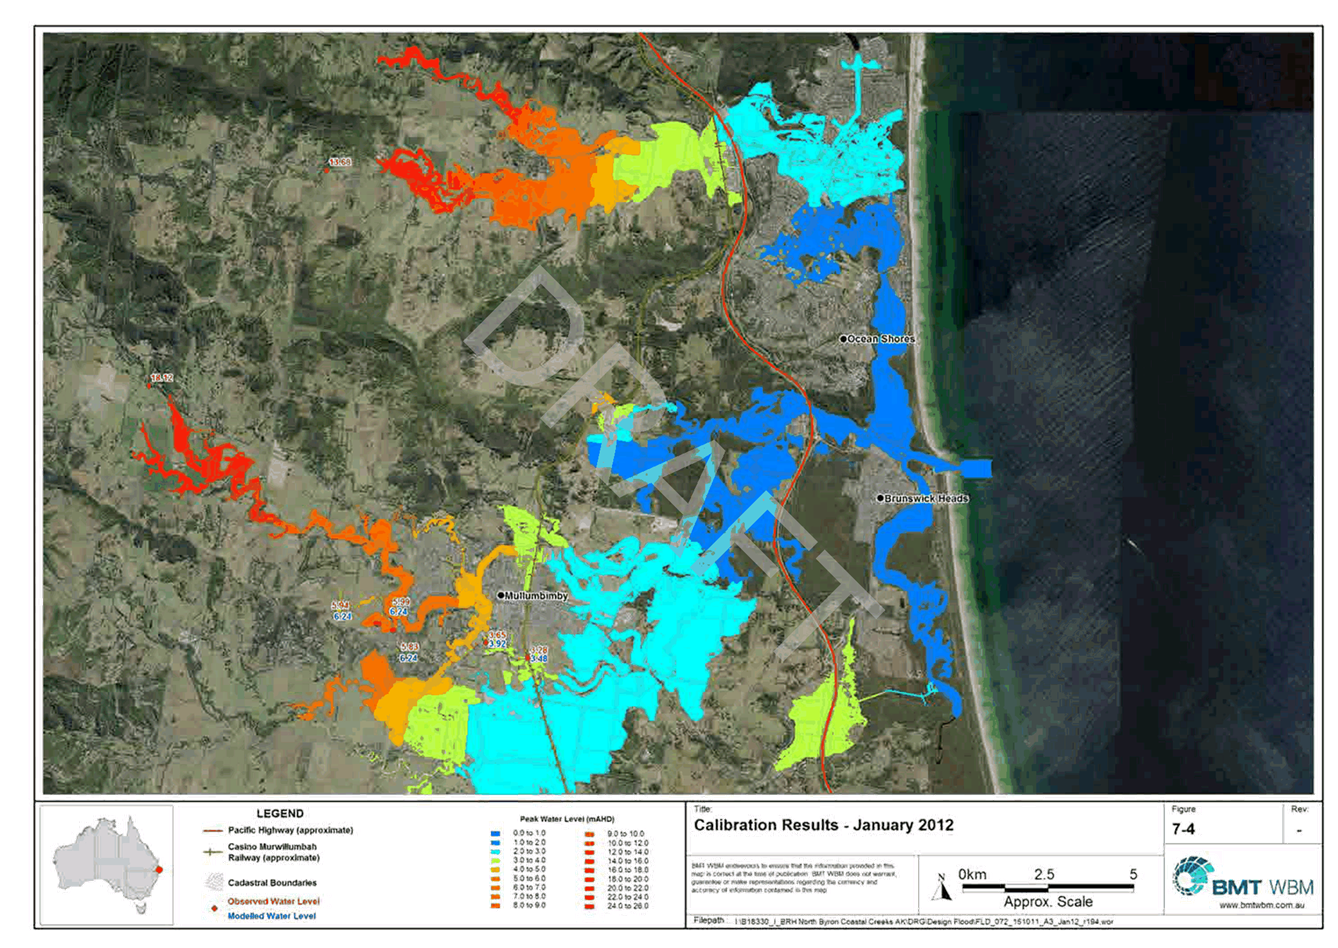Screen dimensions: 1338x948
Task: Pick the 1.0 to 2.0 color swatch
Action: (495, 843)
